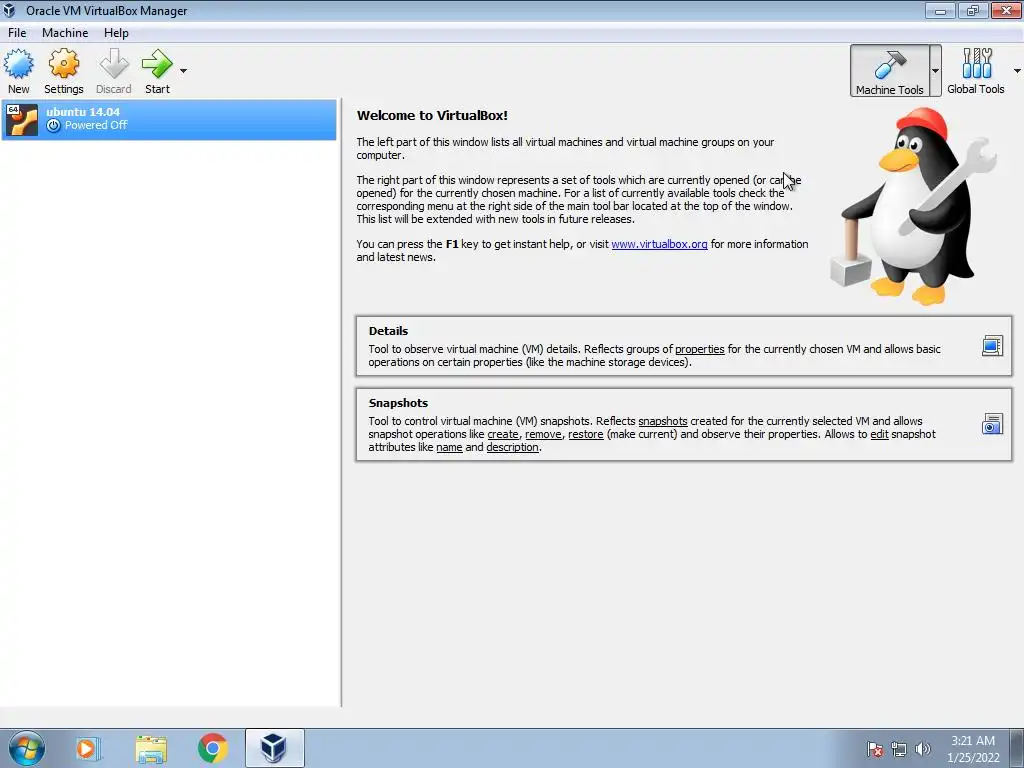This screenshot has height=768, width=1024.
Task: Open the Windows Start orb
Action: pyautogui.click(x=27, y=748)
